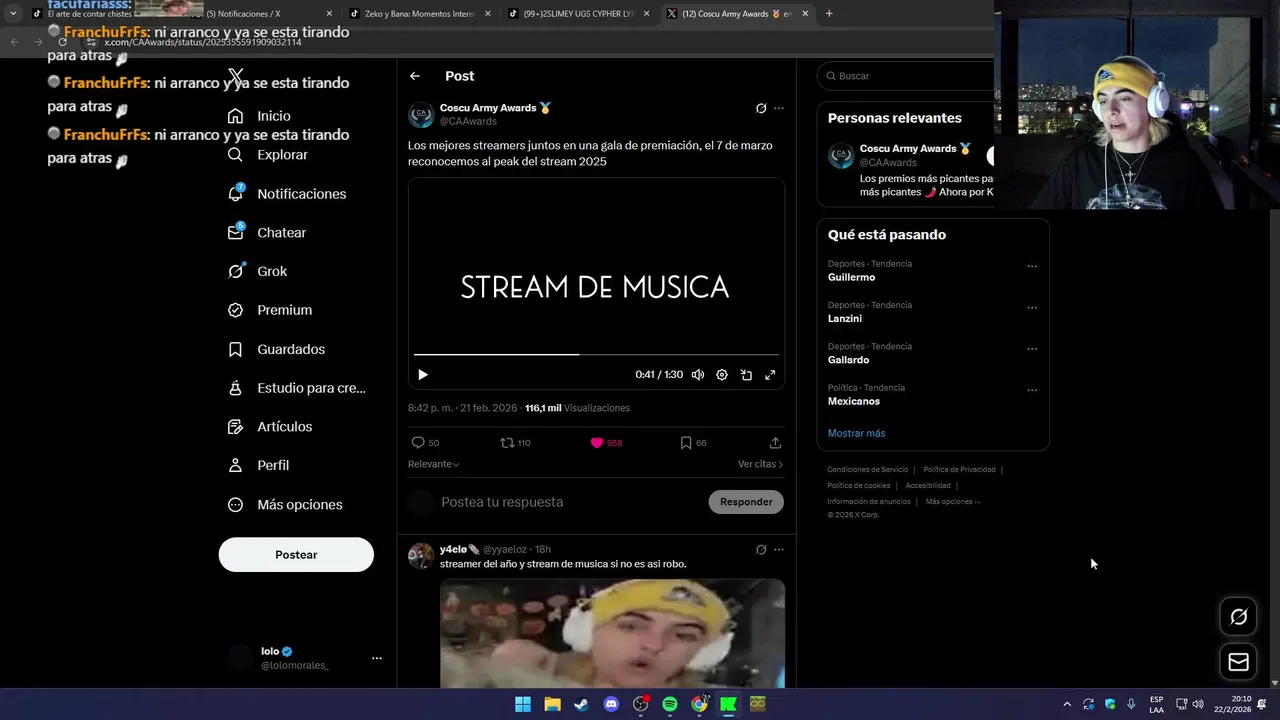Image resolution: width=1280 pixels, height=720 pixels.
Task: Open more options on y4elo reply
Action: (779, 549)
